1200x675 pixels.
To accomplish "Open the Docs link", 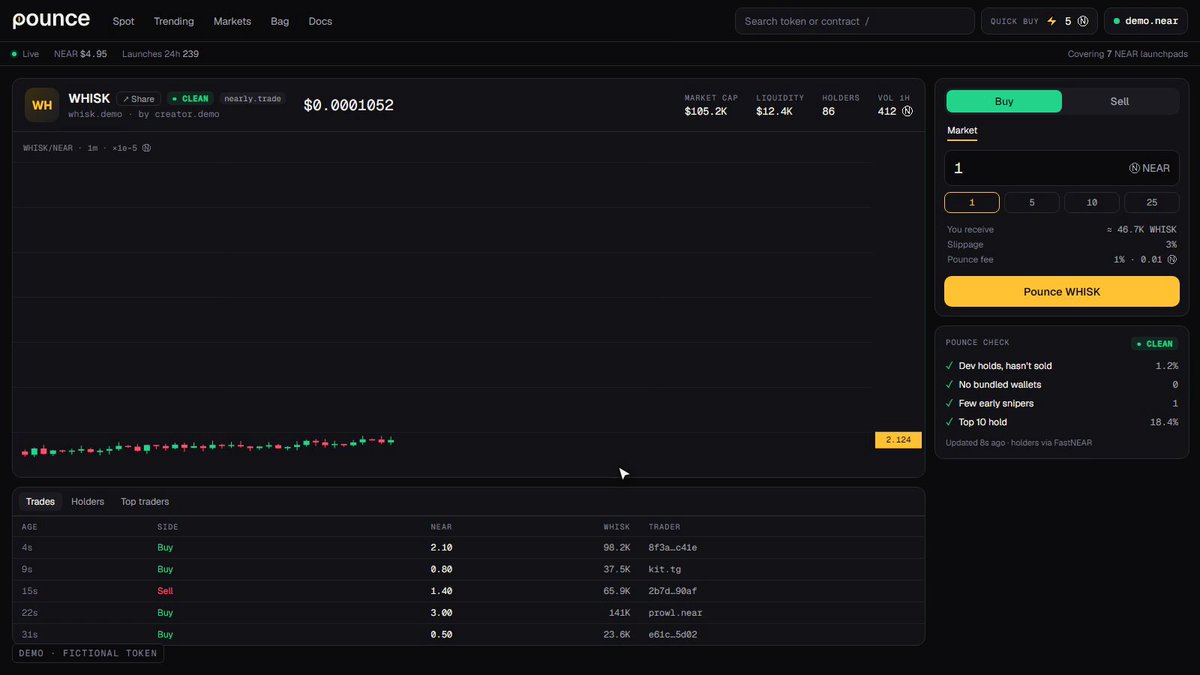I will pos(320,21).
